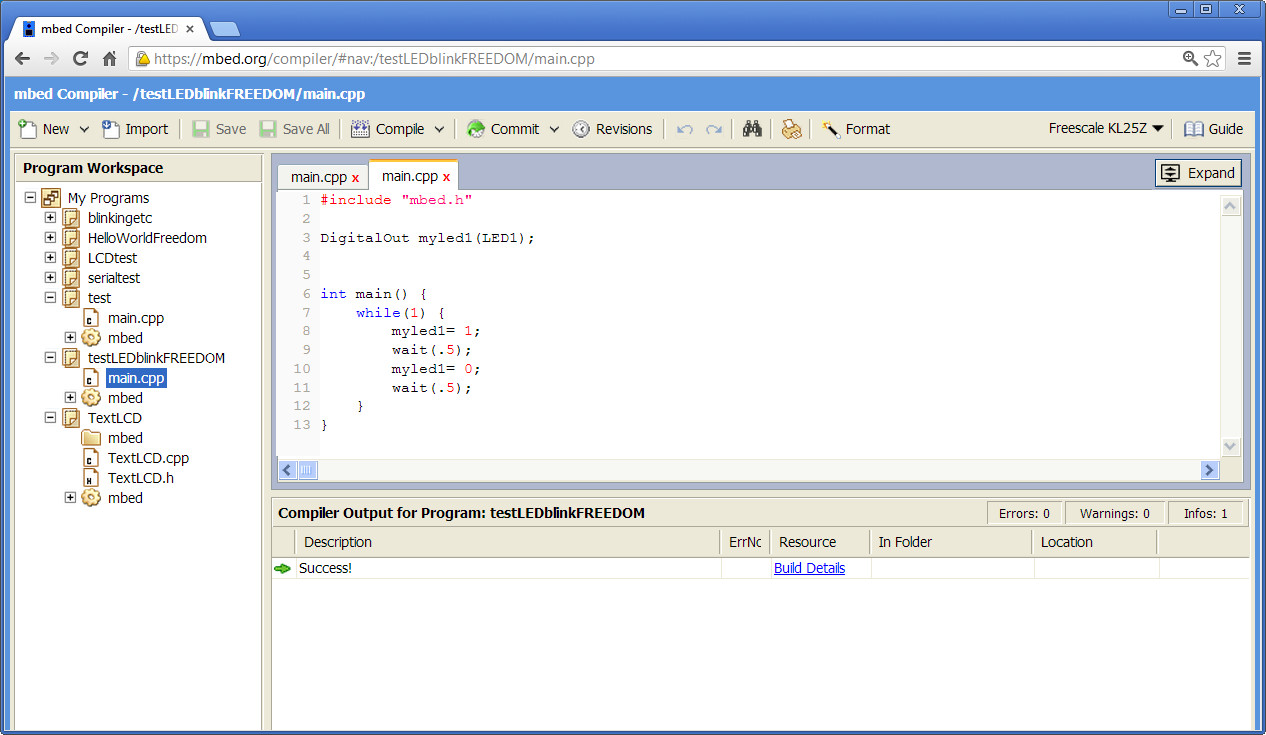Click the Import toolbar button
The image size is (1266, 735).
[x=136, y=129]
